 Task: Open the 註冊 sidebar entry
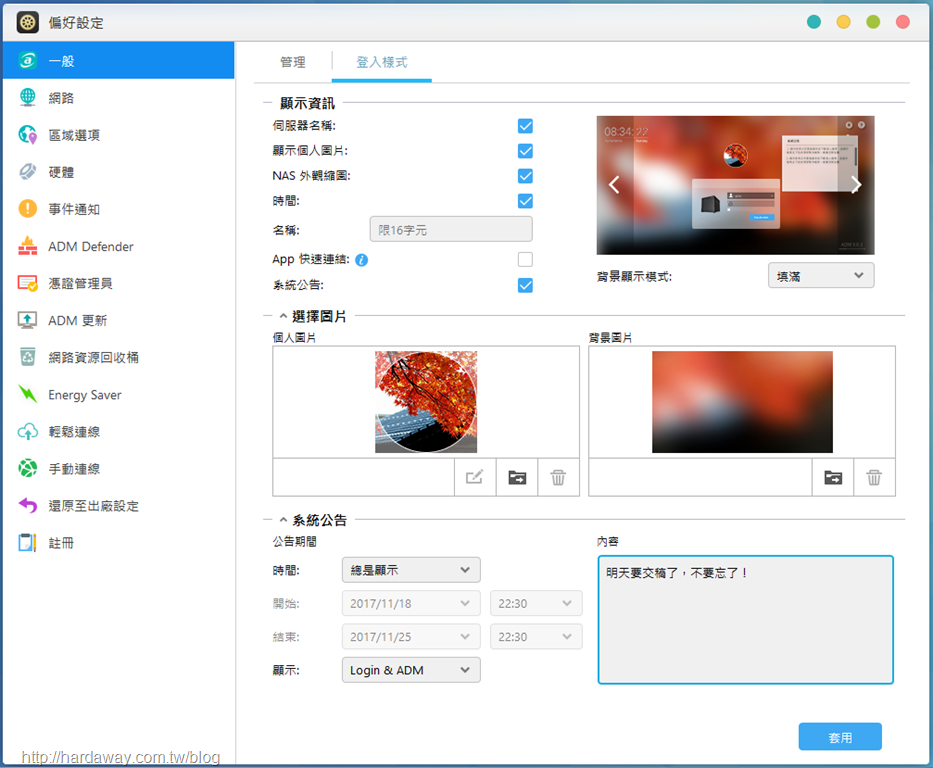tap(118, 543)
